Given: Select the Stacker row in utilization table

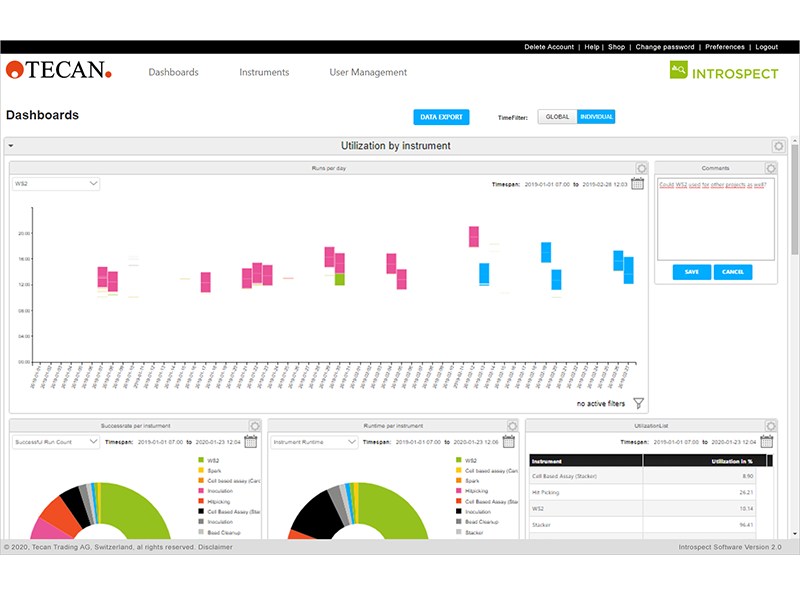Looking at the screenshot, I should point(642,525).
